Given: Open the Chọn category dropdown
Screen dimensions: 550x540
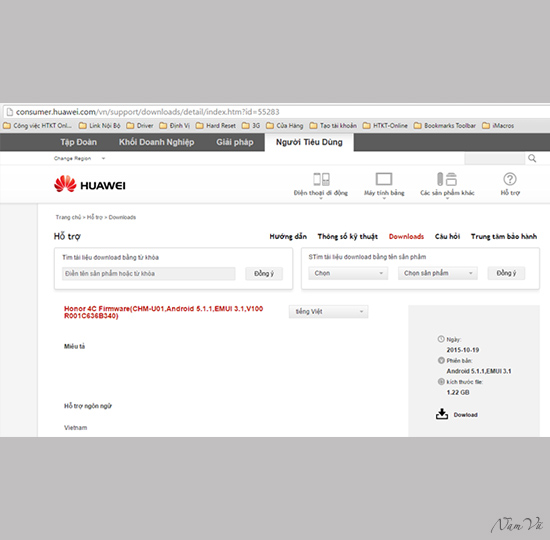Looking at the screenshot, I should [x=348, y=273].
